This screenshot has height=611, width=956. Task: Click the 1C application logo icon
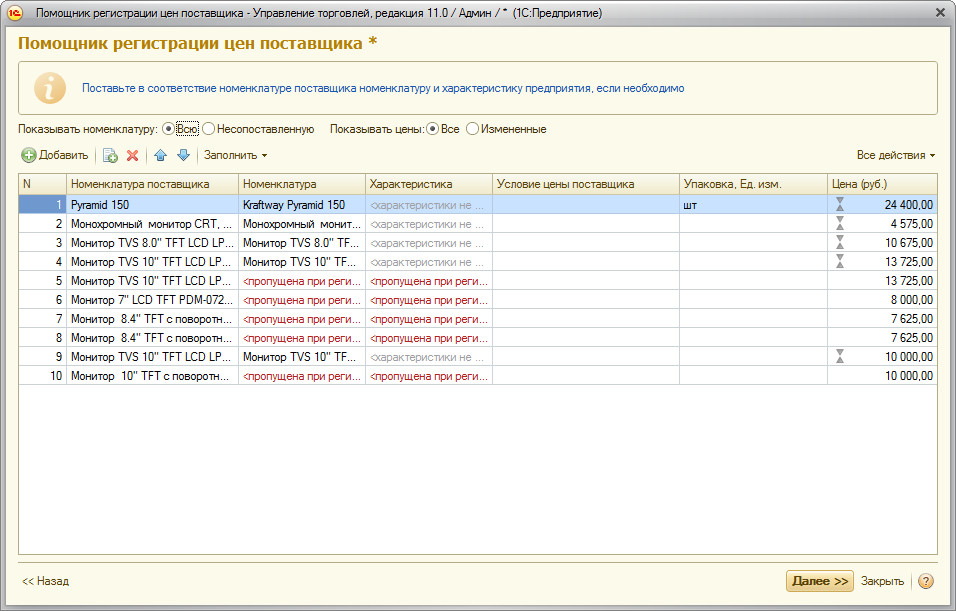tap(15, 13)
